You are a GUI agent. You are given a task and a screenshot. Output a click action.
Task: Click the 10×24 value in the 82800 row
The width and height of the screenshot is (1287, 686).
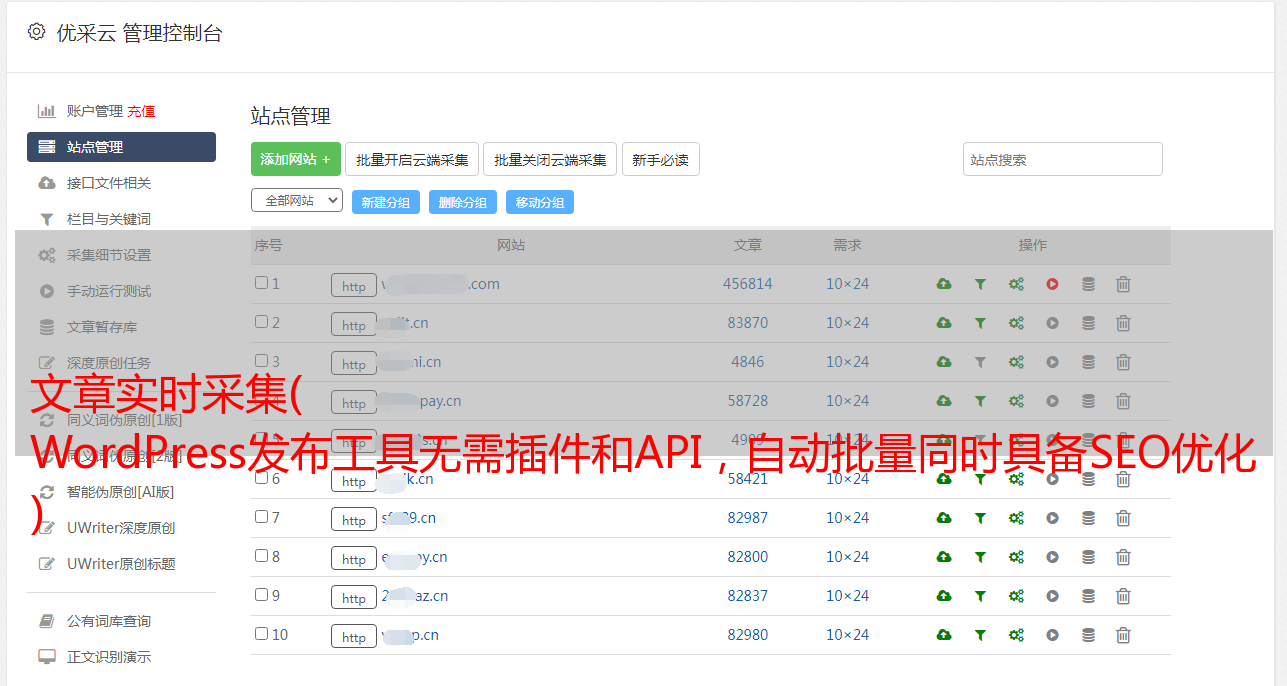click(848, 557)
